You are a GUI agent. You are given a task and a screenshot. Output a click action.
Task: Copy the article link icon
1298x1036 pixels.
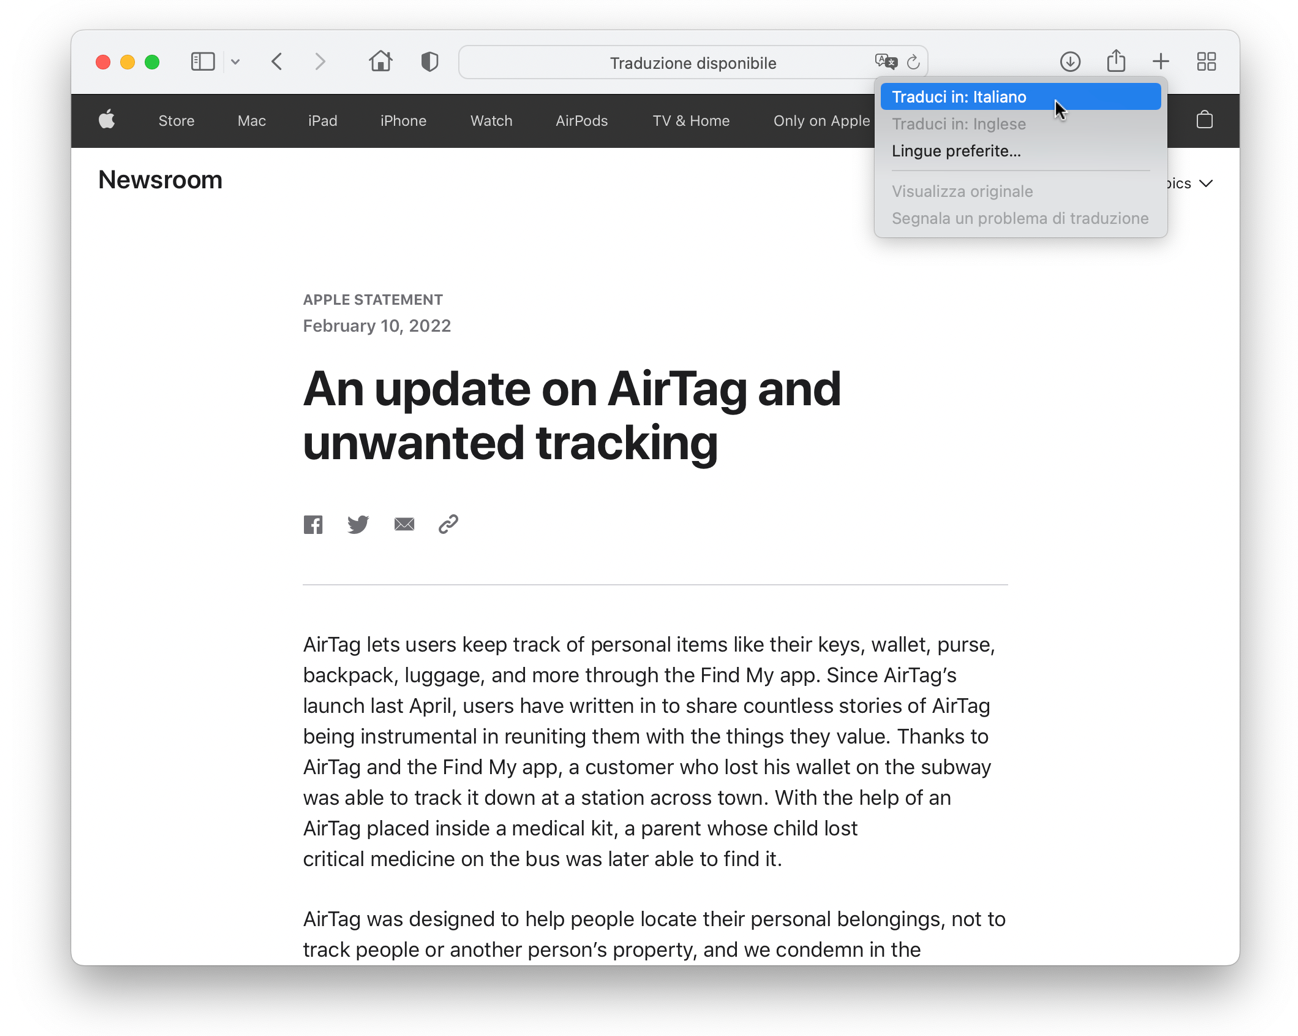click(448, 525)
